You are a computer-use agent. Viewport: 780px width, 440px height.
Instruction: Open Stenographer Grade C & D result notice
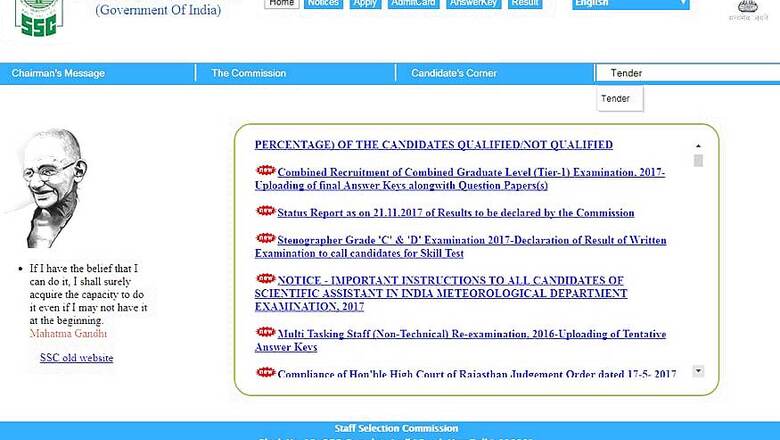[x=460, y=247]
